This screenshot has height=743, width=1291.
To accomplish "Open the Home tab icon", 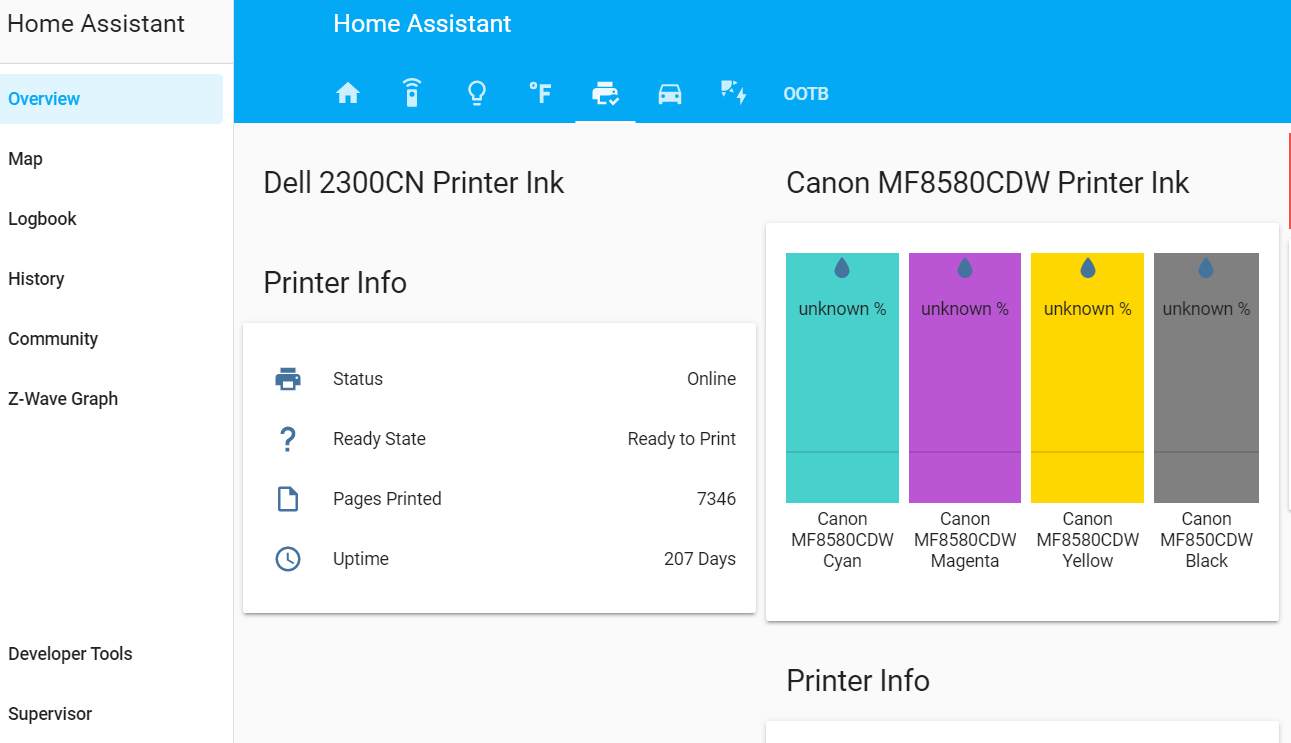I will (x=347, y=92).
